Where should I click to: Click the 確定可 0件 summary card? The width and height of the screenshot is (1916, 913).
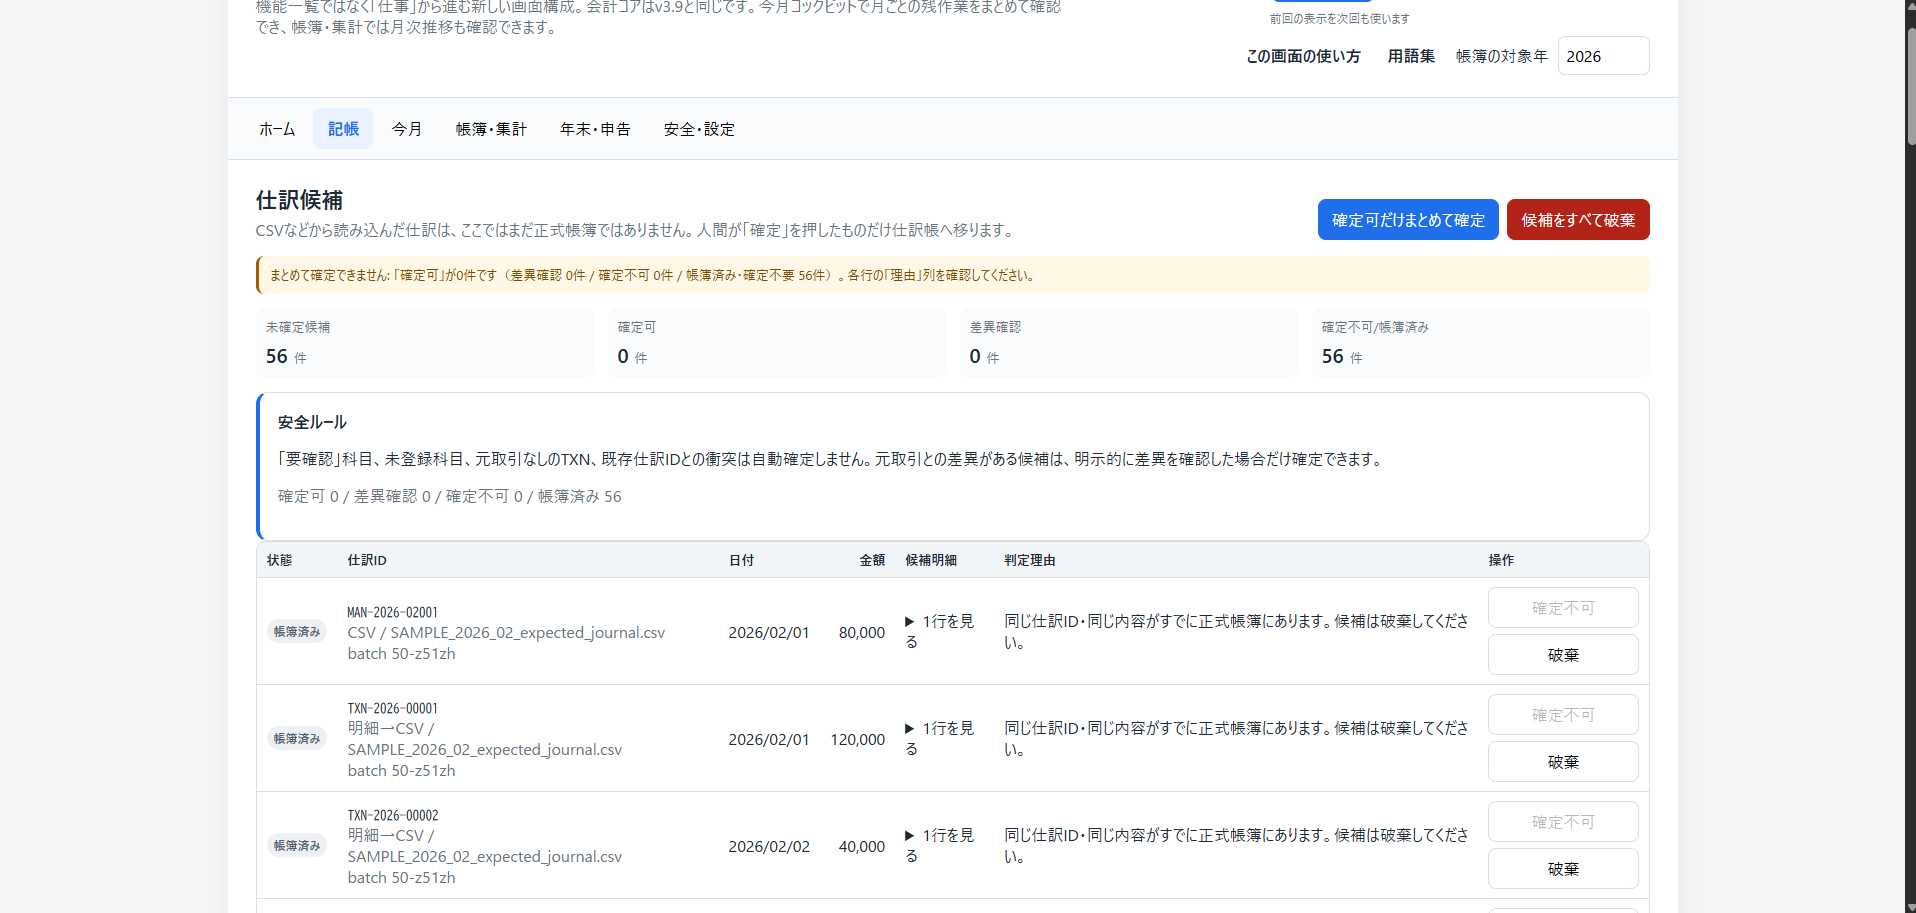776,343
